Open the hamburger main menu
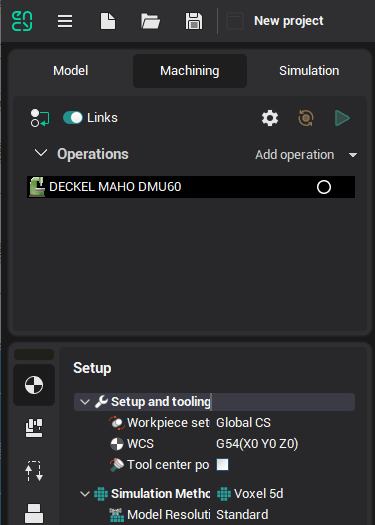 coord(65,21)
